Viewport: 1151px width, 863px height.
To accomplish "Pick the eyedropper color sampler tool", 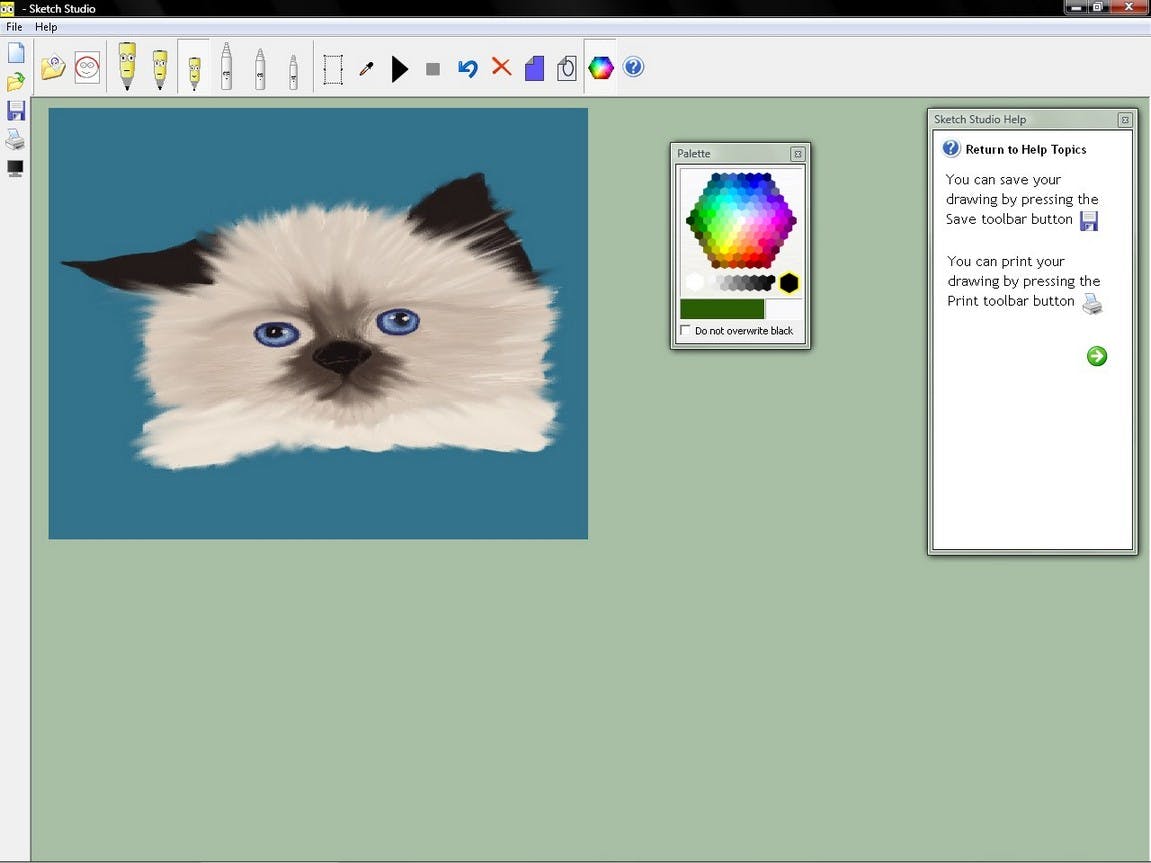I will 366,69.
